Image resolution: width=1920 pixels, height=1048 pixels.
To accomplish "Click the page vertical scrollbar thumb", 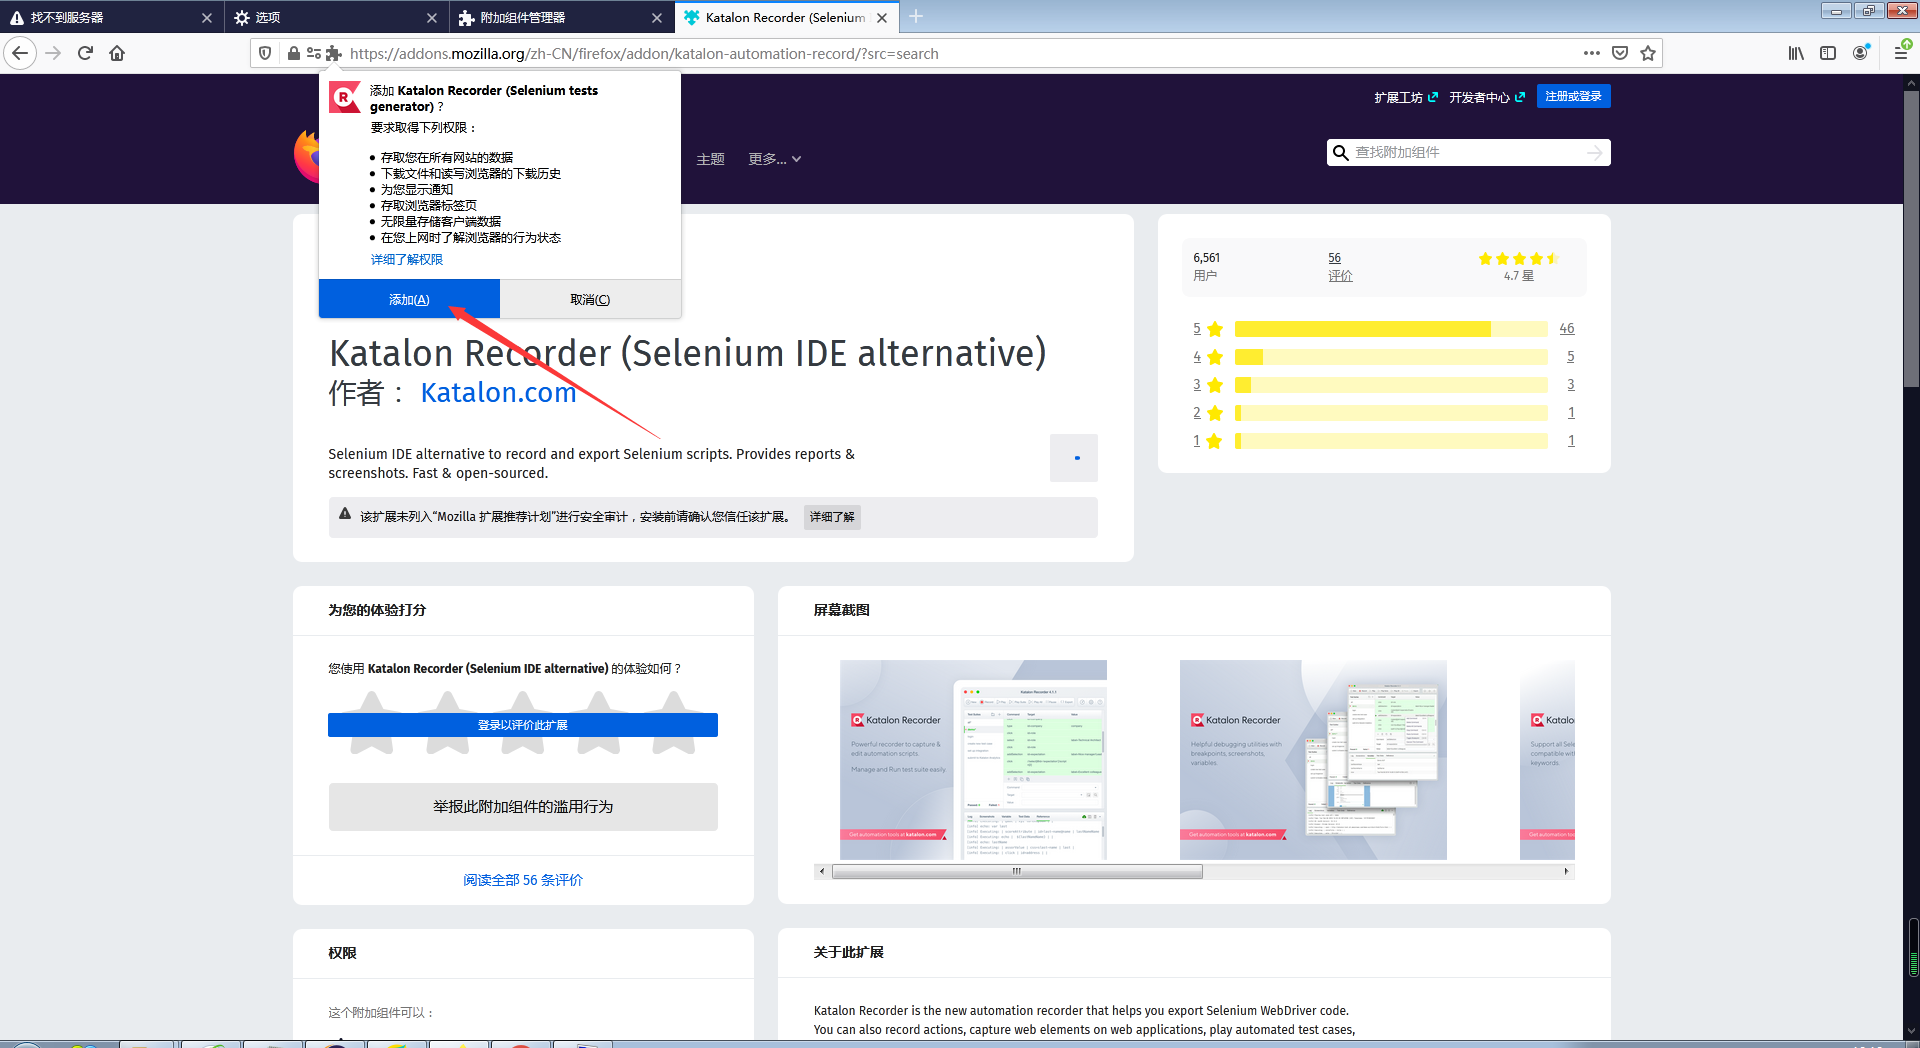I will click(1911, 240).
